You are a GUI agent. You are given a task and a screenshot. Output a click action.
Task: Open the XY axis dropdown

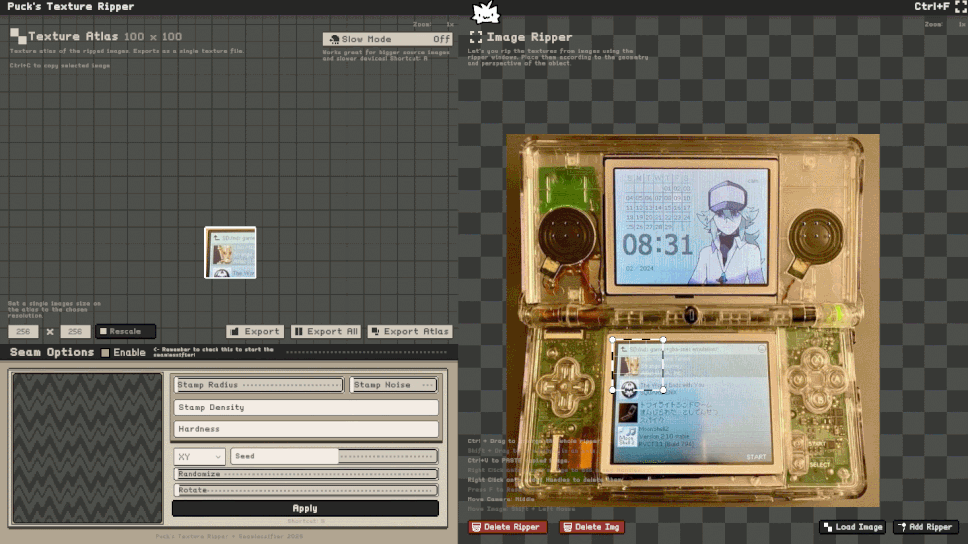coord(199,456)
